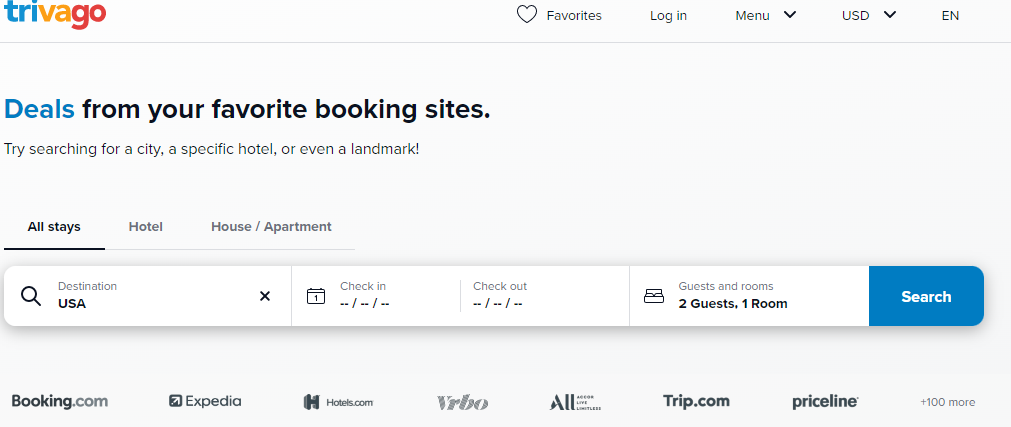
Task: Click the Hotels.com partner logo
Action: tap(338, 402)
